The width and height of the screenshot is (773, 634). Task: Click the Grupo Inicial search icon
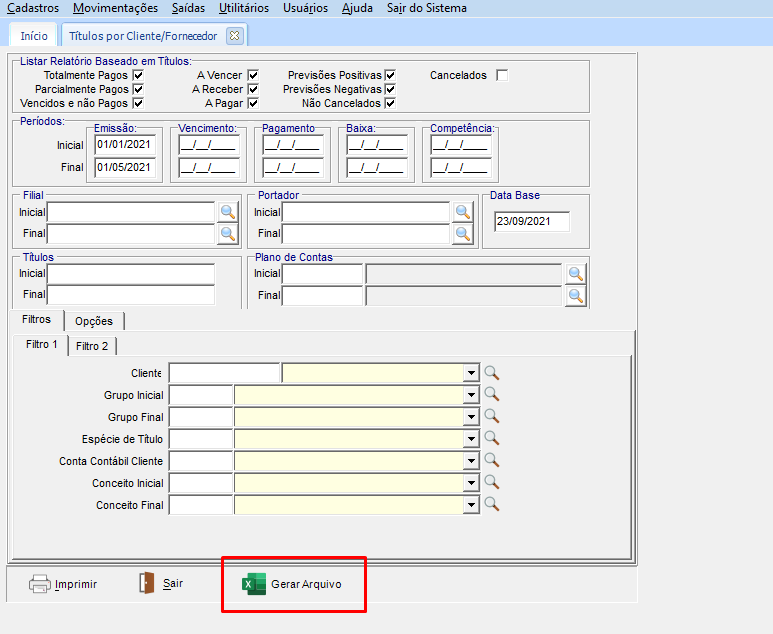click(x=491, y=395)
